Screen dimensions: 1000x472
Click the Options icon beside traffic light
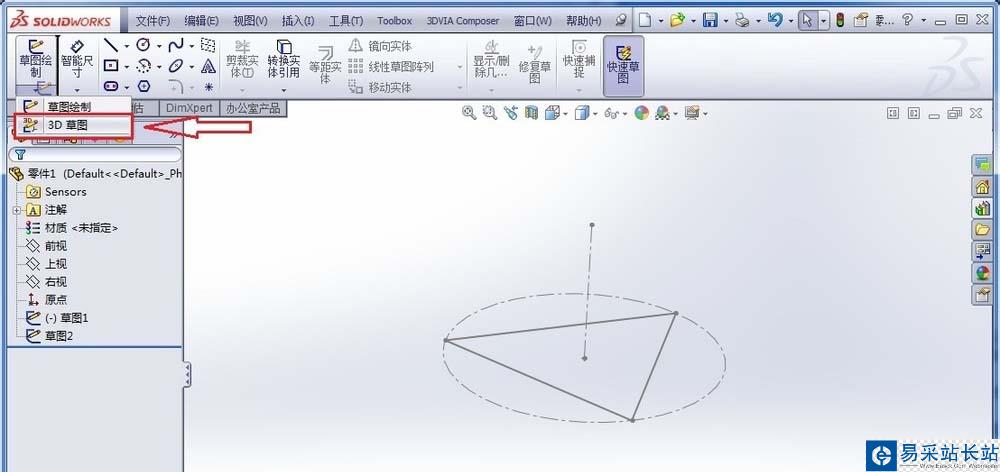860,20
